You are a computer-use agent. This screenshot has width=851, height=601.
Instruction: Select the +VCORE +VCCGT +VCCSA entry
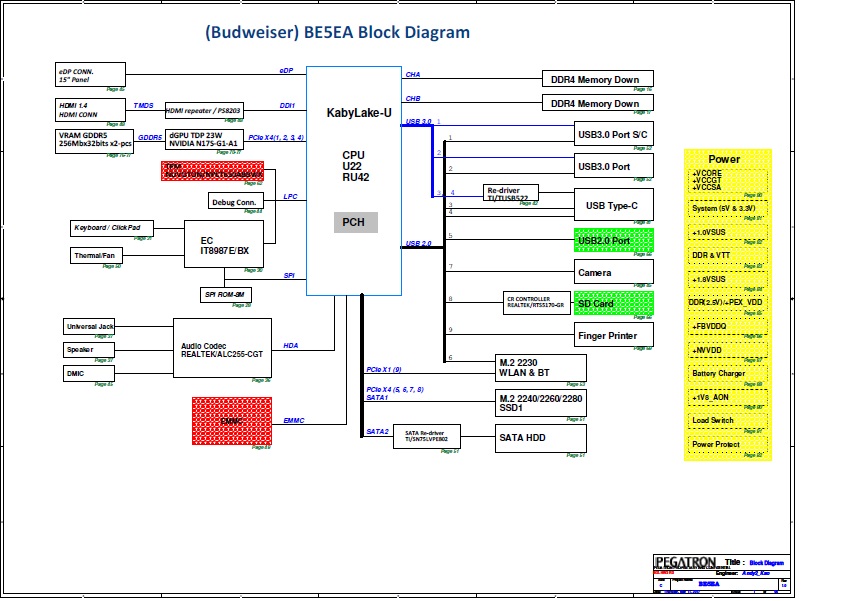tap(728, 181)
